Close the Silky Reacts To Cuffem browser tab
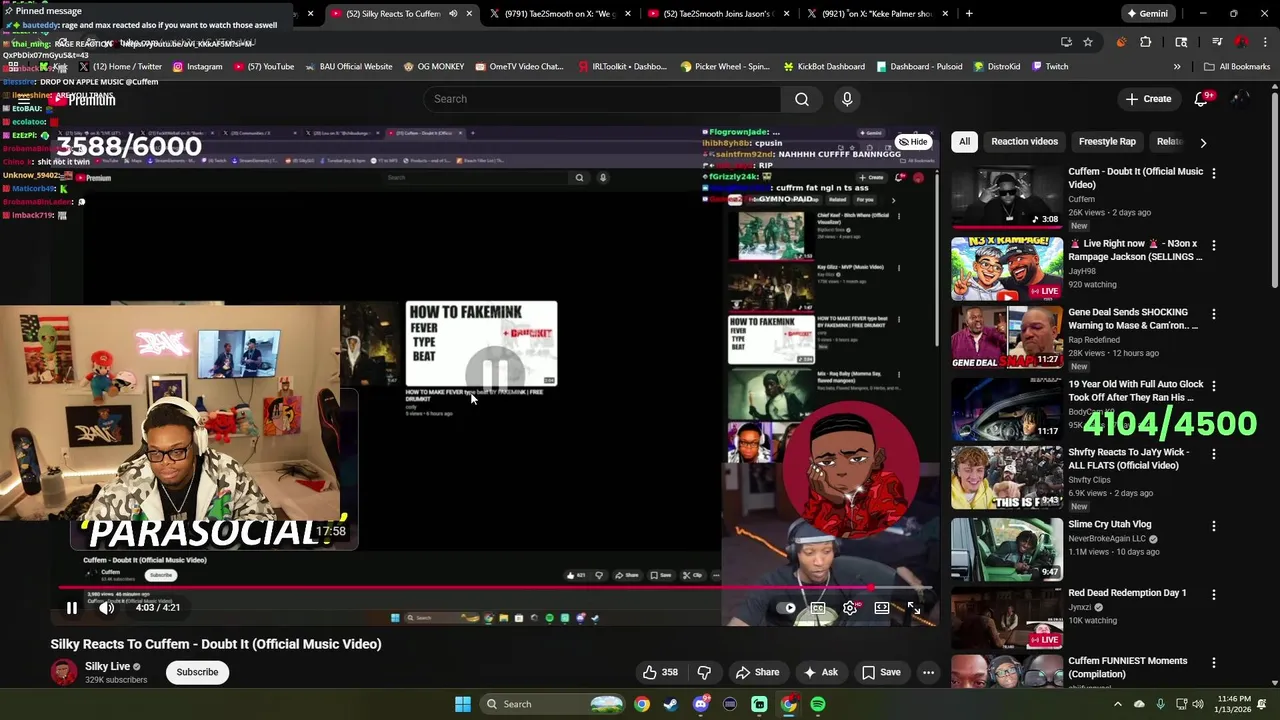1280x720 pixels. [469, 14]
